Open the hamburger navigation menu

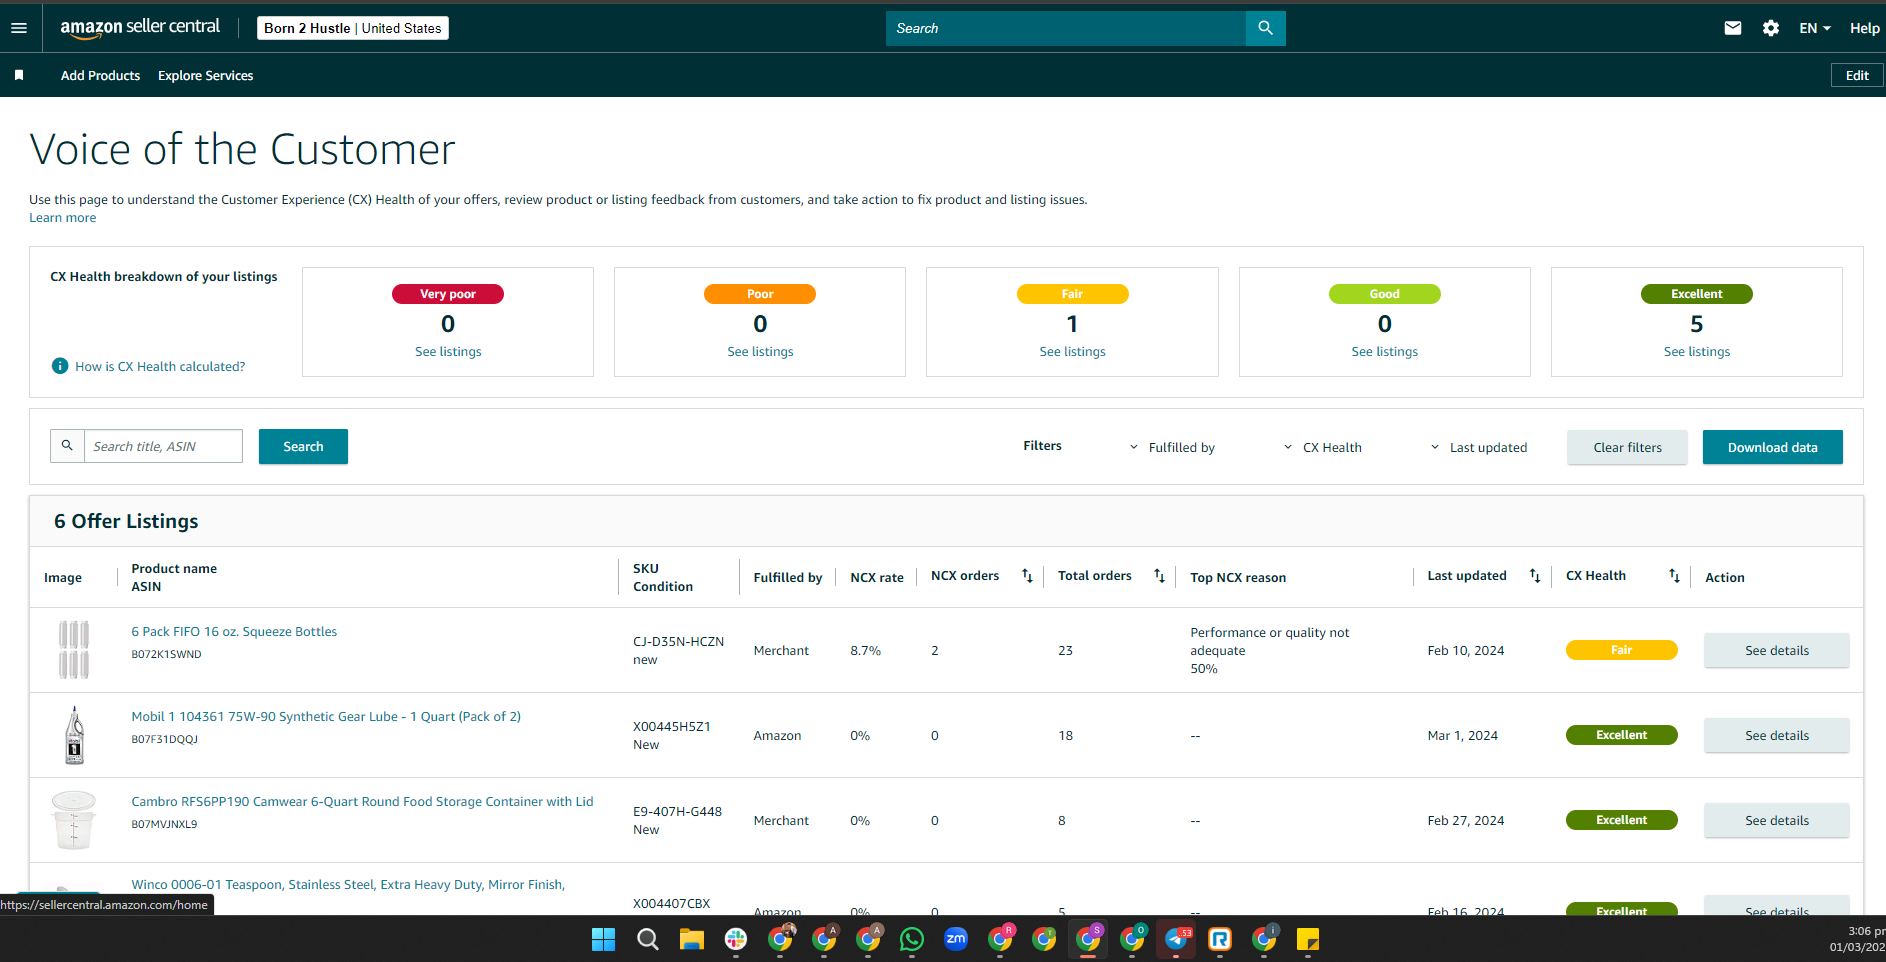pos(19,28)
